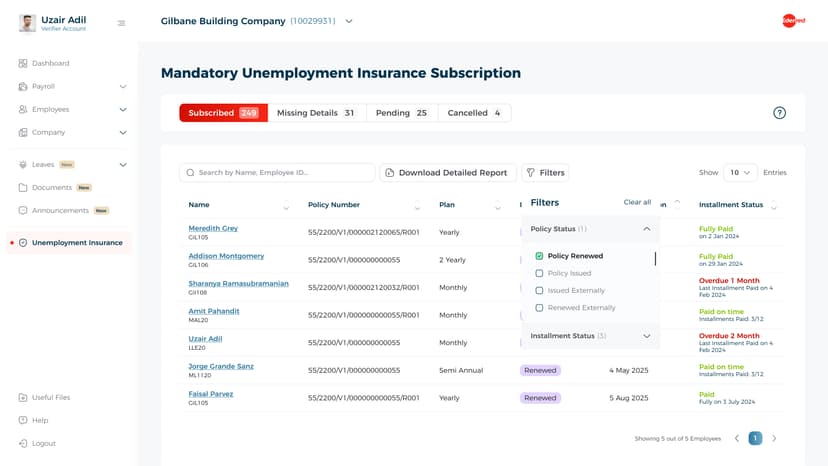Image resolution: width=828 pixels, height=466 pixels.
Task: Open Meredith Grey employee link
Action: tap(213, 228)
